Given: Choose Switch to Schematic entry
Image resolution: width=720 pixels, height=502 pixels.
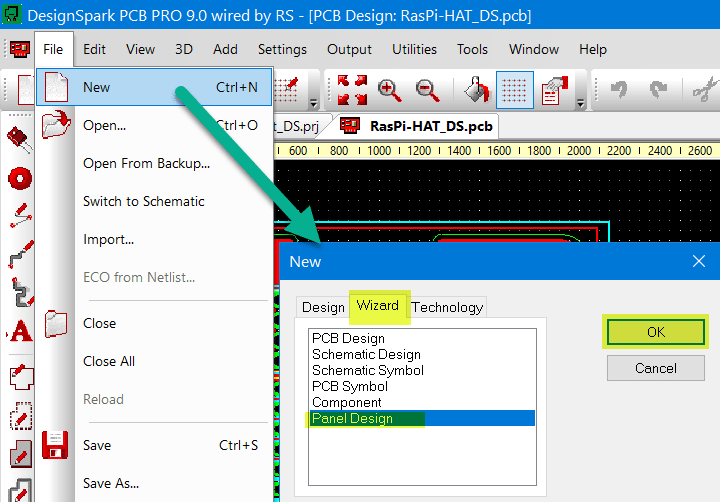Looking at the screenshot, I should 154,201.
